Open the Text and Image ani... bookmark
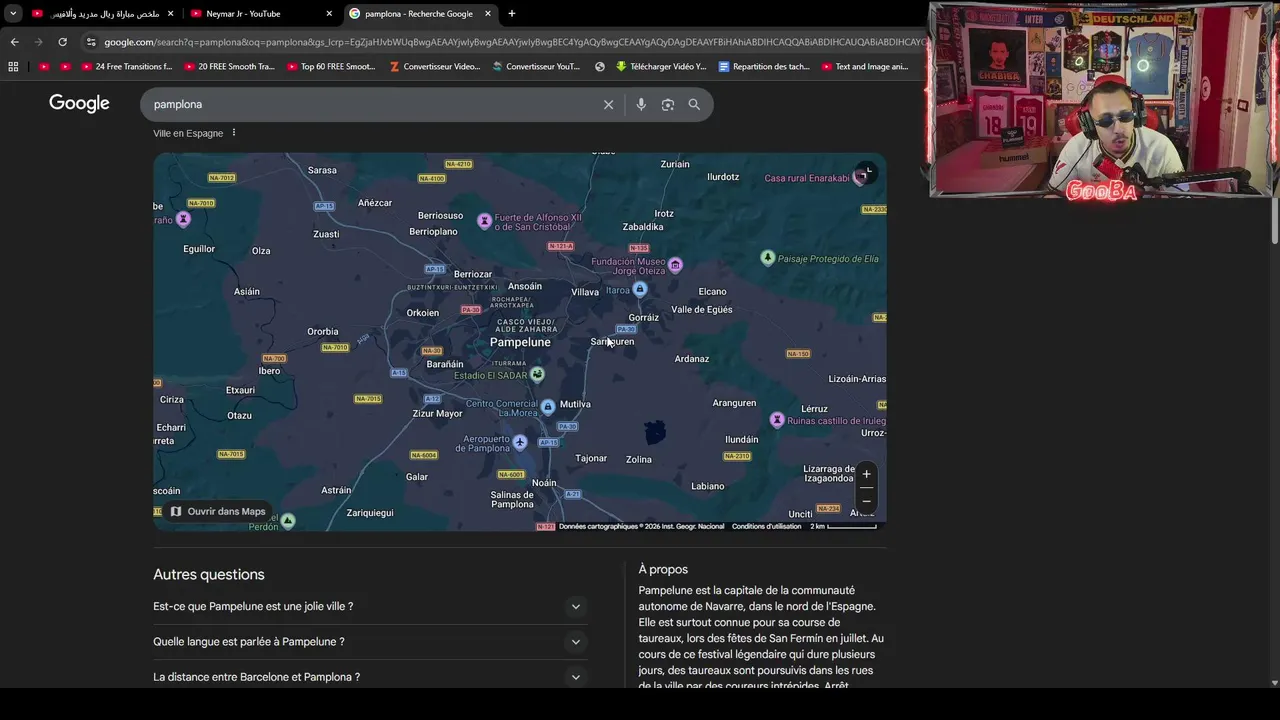 click(x=864, y=67)
